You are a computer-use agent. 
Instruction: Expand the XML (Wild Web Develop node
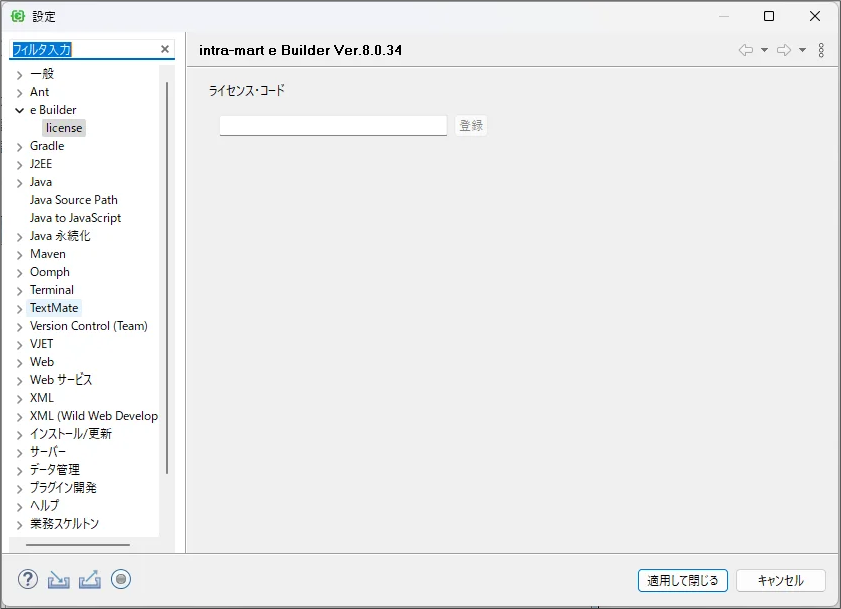click(19, 417)
